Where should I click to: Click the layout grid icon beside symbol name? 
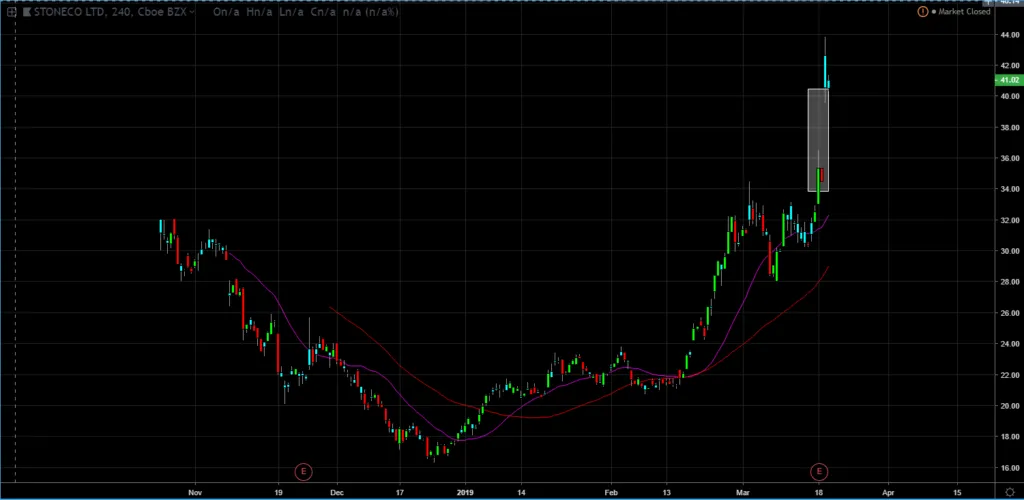[10, 12]
